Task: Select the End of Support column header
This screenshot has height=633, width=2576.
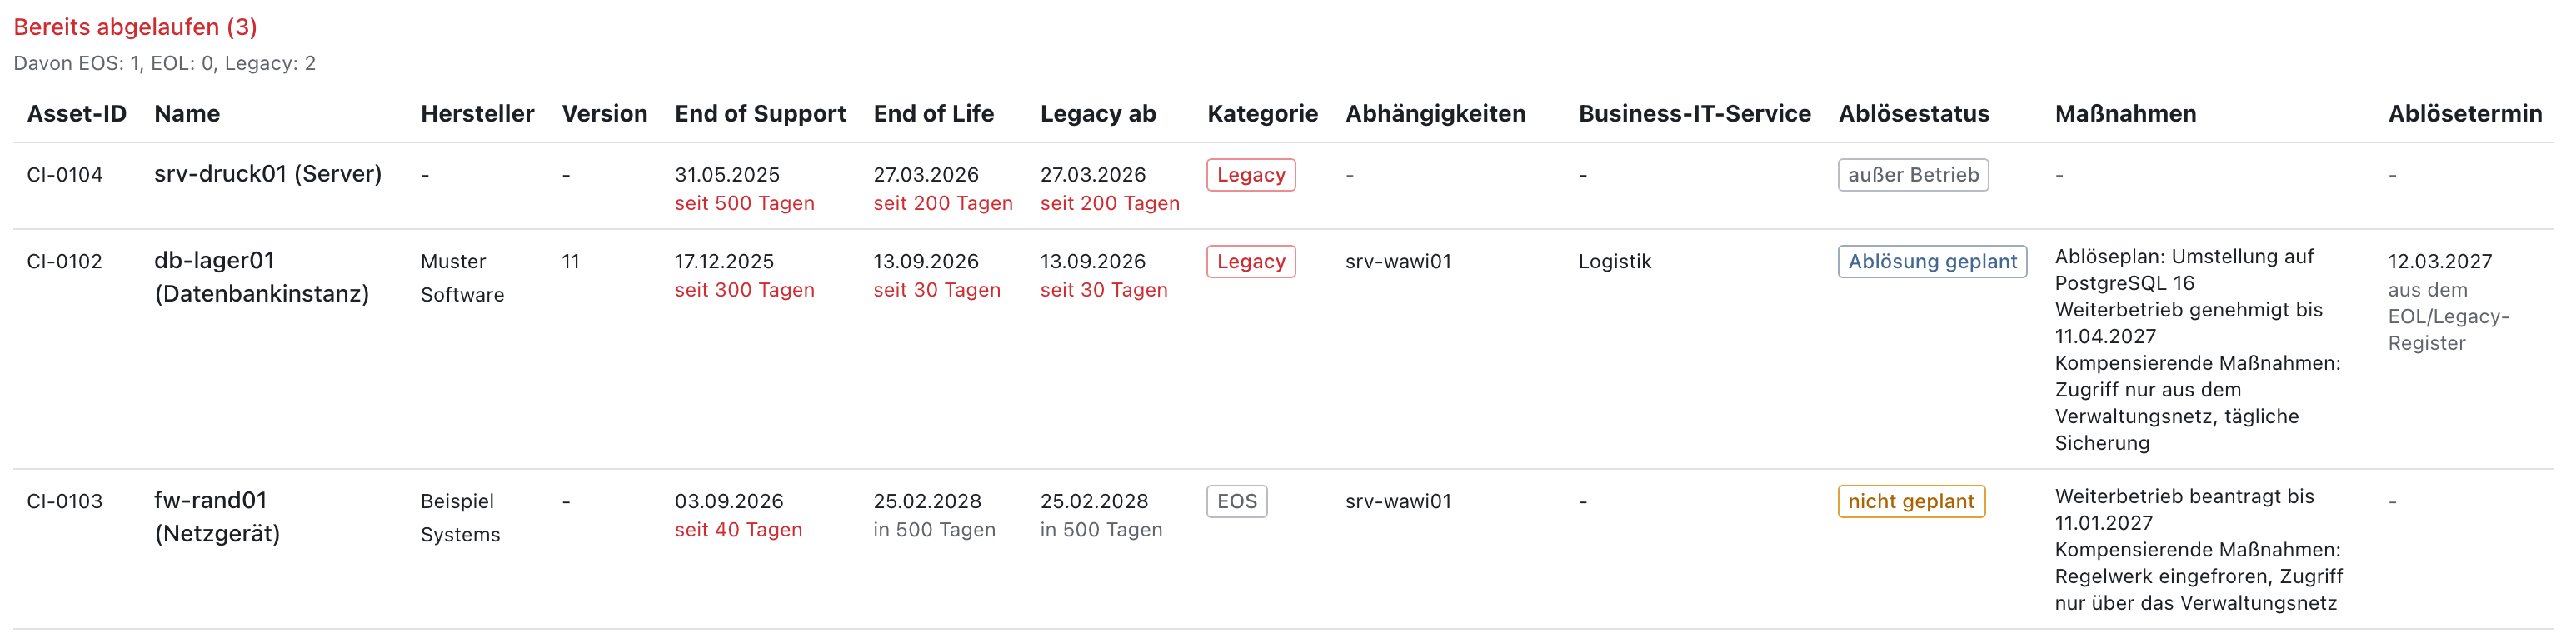Action: pyautogui.click(x=760, y=114)
